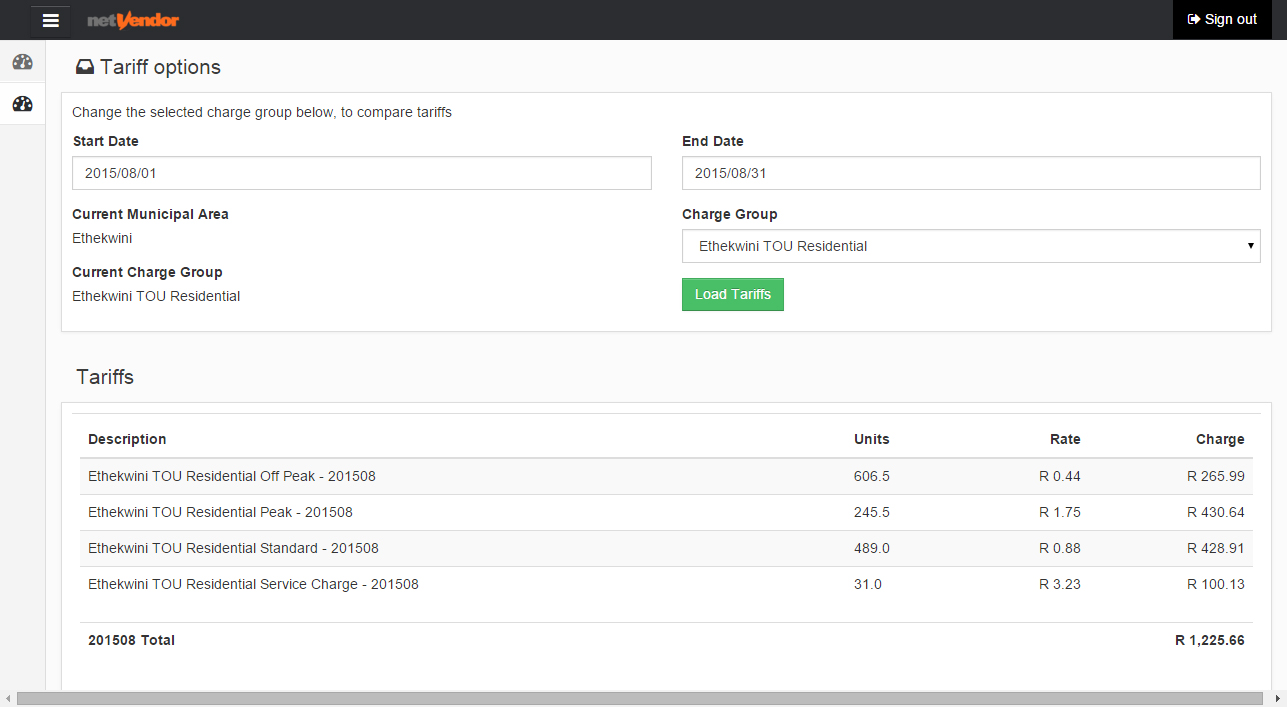Click the Start Date label
This screenshot has width=1287, height=707.
tap(105, 141)
